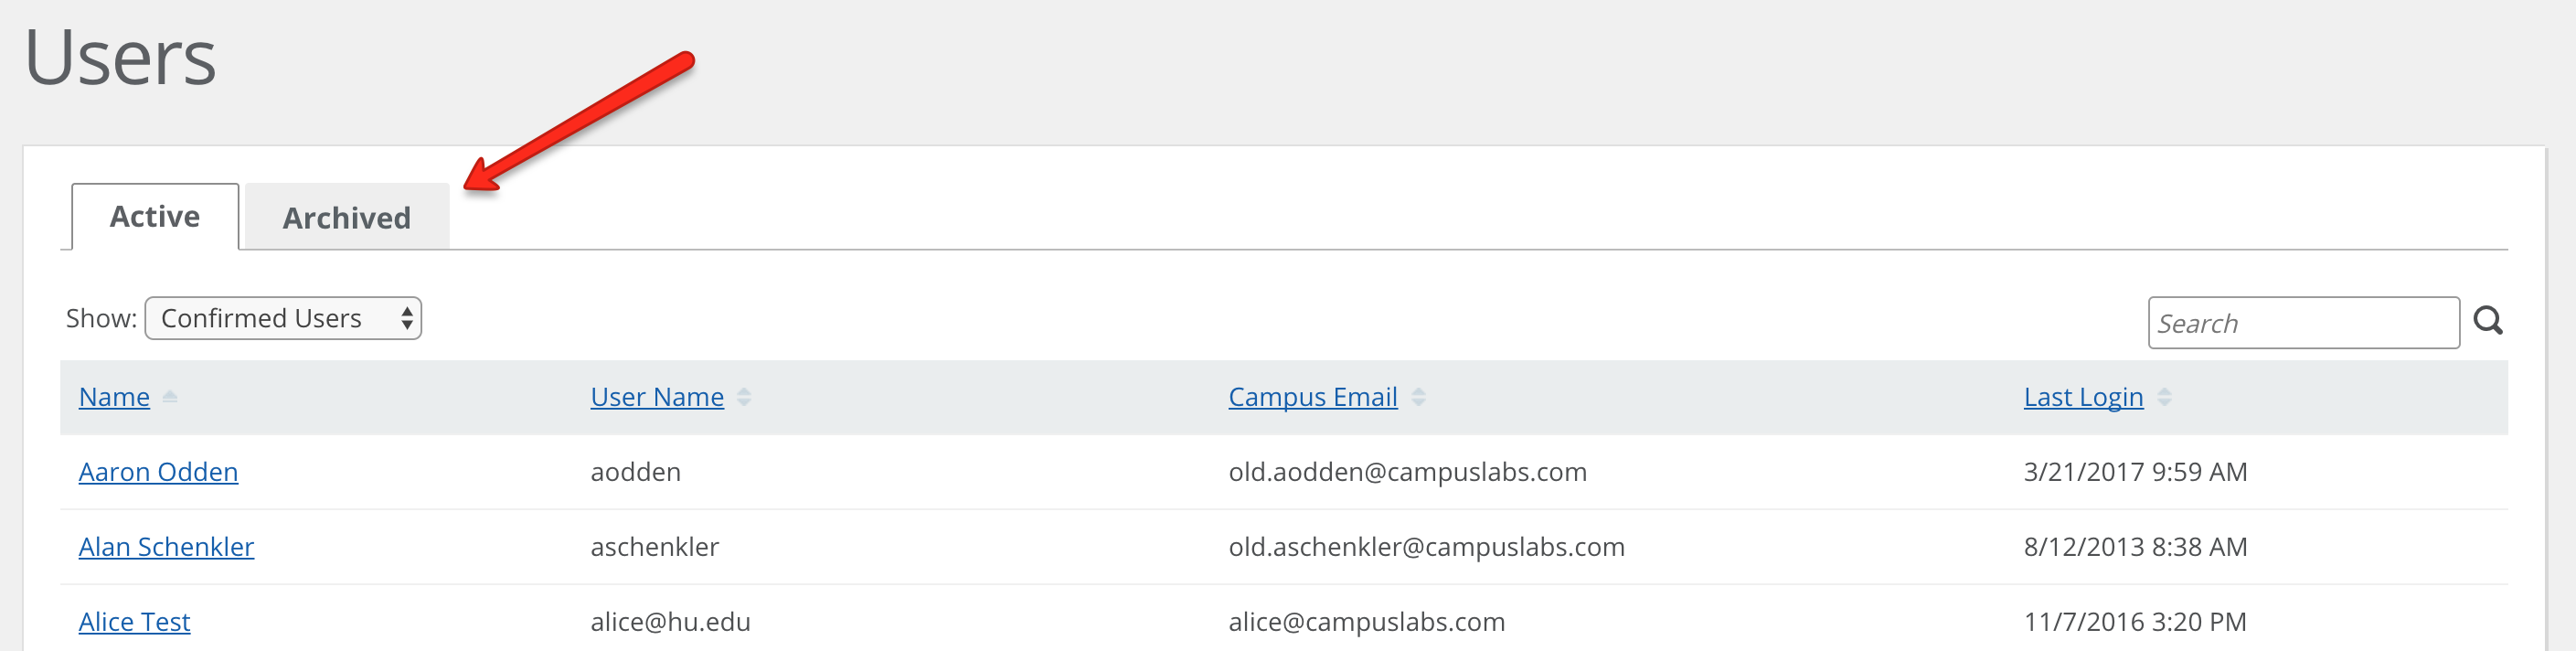Screen dimensions: 2576x651
Task: Focus the Search input field
Action: point(2303,323)
